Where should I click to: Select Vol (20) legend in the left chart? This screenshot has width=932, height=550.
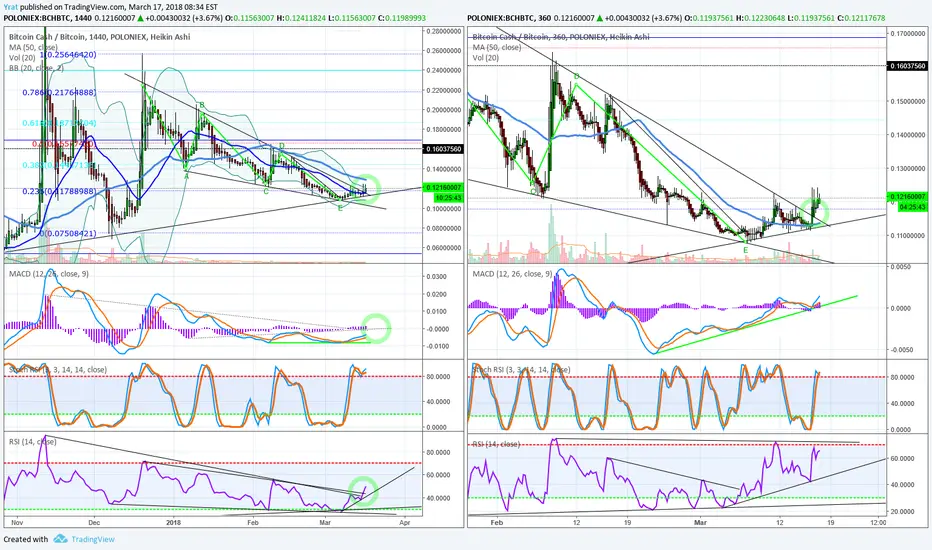22,58
